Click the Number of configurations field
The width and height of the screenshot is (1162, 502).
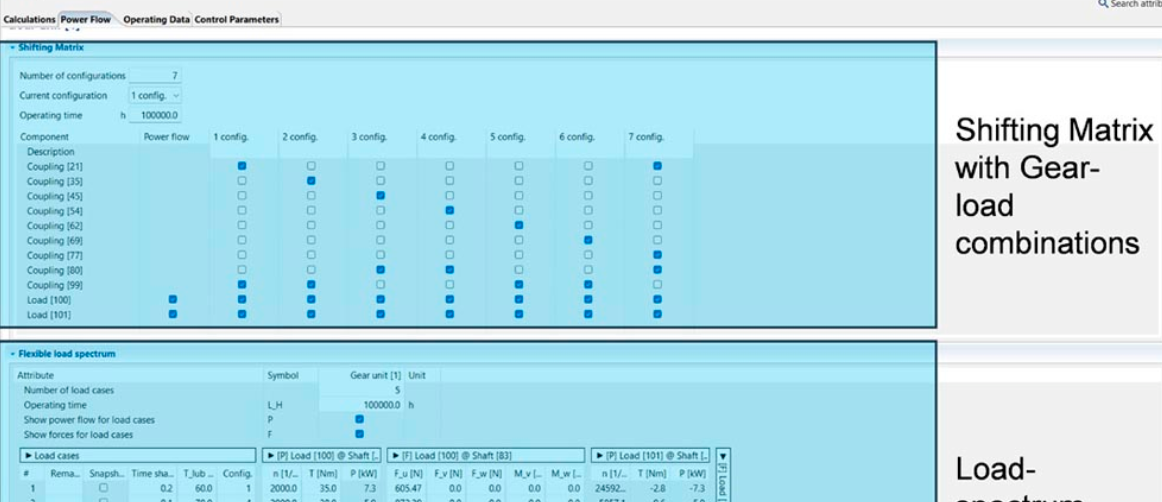coord(155,76)
